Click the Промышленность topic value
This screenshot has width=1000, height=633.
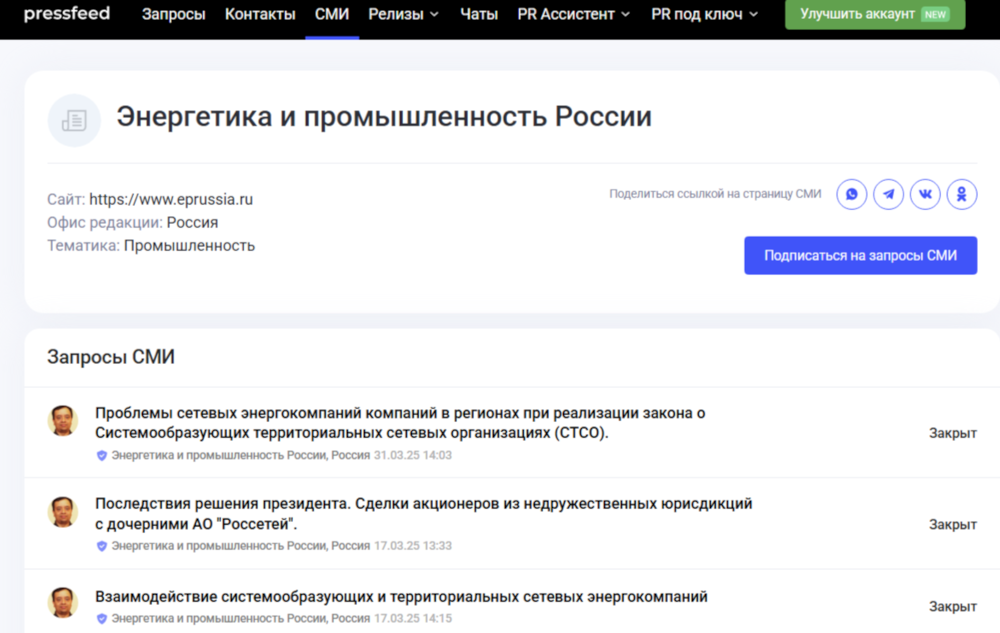pos(189,245)
